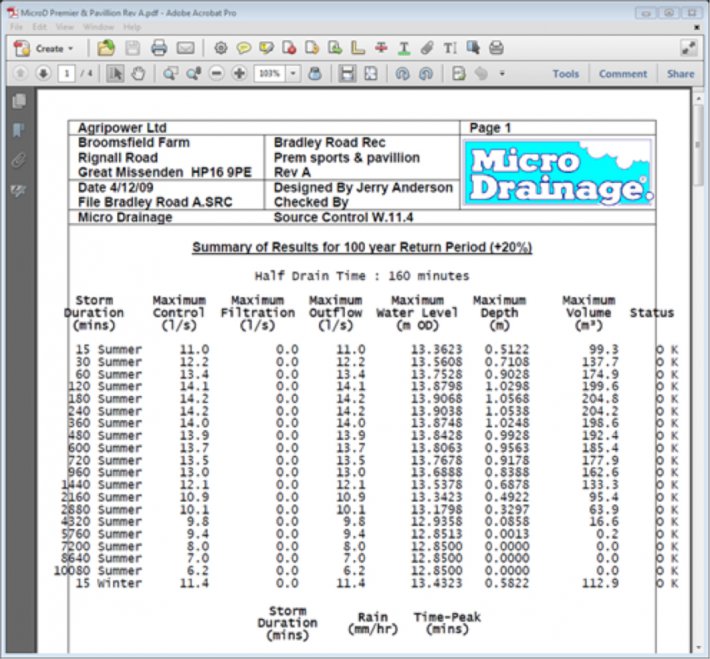Select the dynamic zoom magnifier tool
This screenshot has width=710, height=659.
[193, 73]
